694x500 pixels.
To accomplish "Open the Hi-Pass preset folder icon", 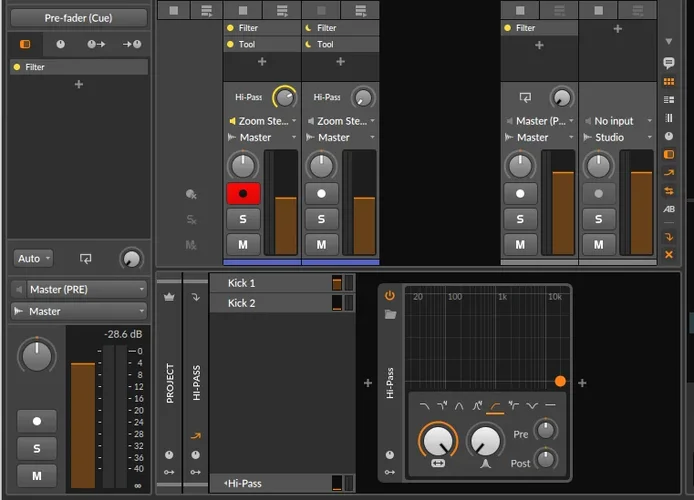I will click(390, 314).
